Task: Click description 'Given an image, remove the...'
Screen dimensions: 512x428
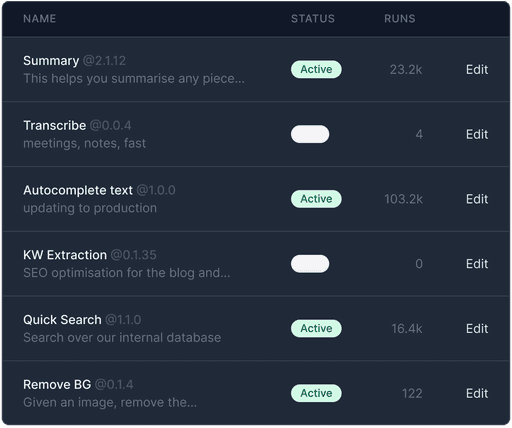Action: tap(110, 402)
